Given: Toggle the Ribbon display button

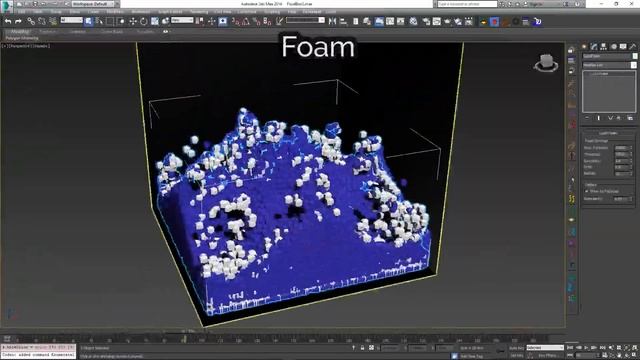Looking at the screenshot, I should pos(379,21).
